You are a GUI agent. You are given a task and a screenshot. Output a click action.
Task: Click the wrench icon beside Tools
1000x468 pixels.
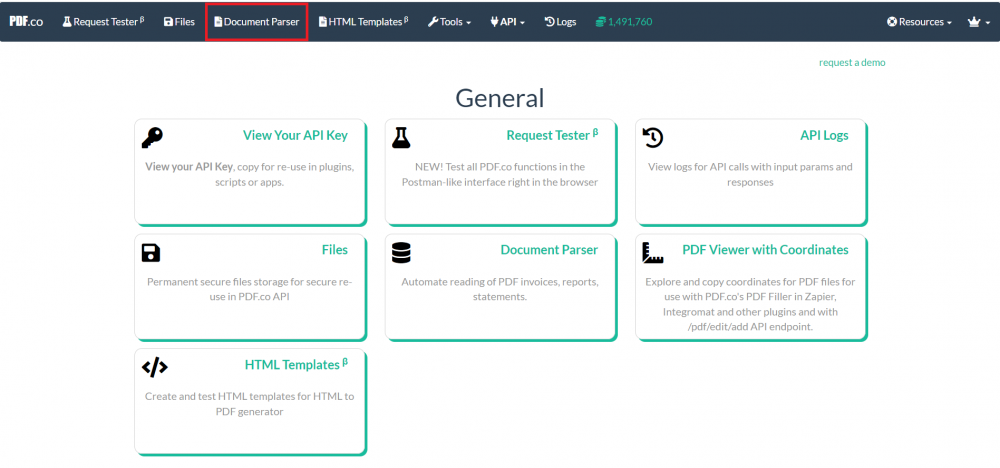(432, 22)
